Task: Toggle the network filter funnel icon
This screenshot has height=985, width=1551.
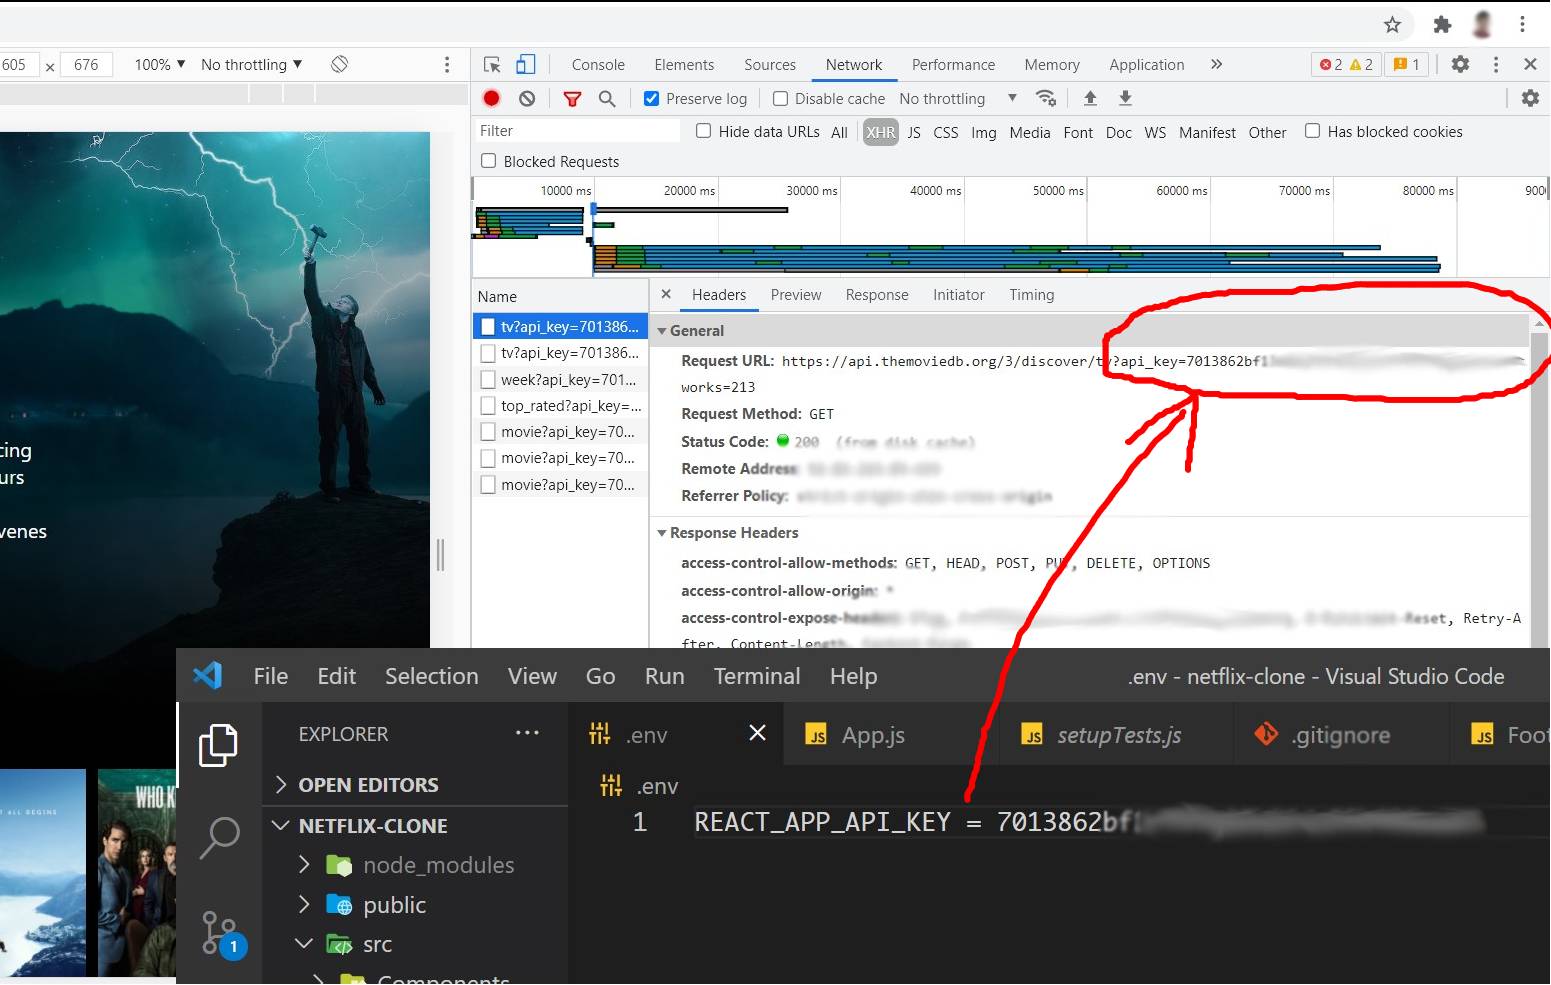Action: (x=572, y=98)
